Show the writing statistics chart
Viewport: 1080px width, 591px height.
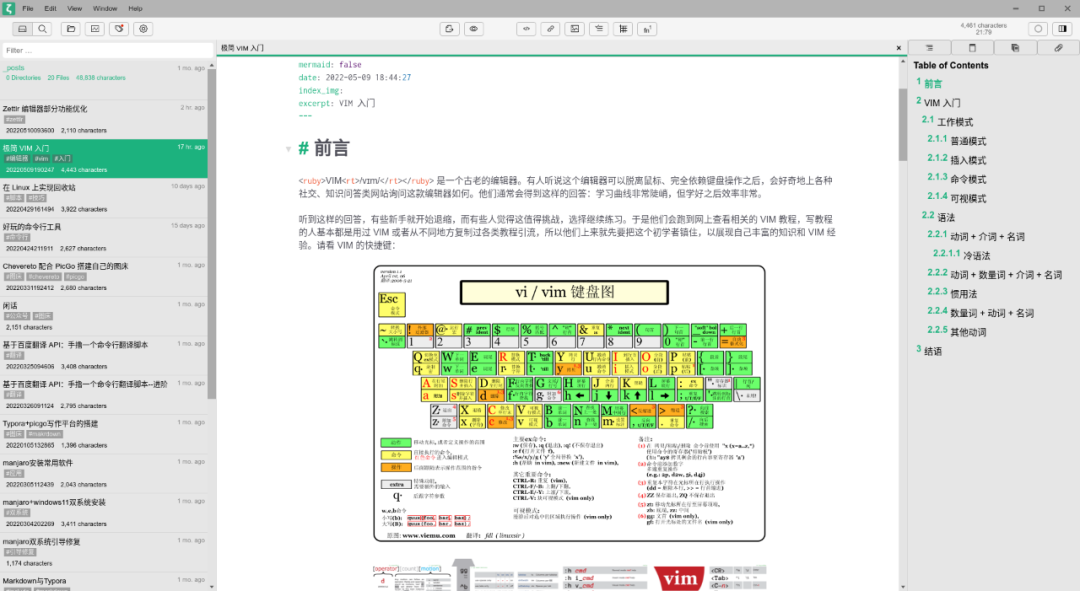[95, 29]
